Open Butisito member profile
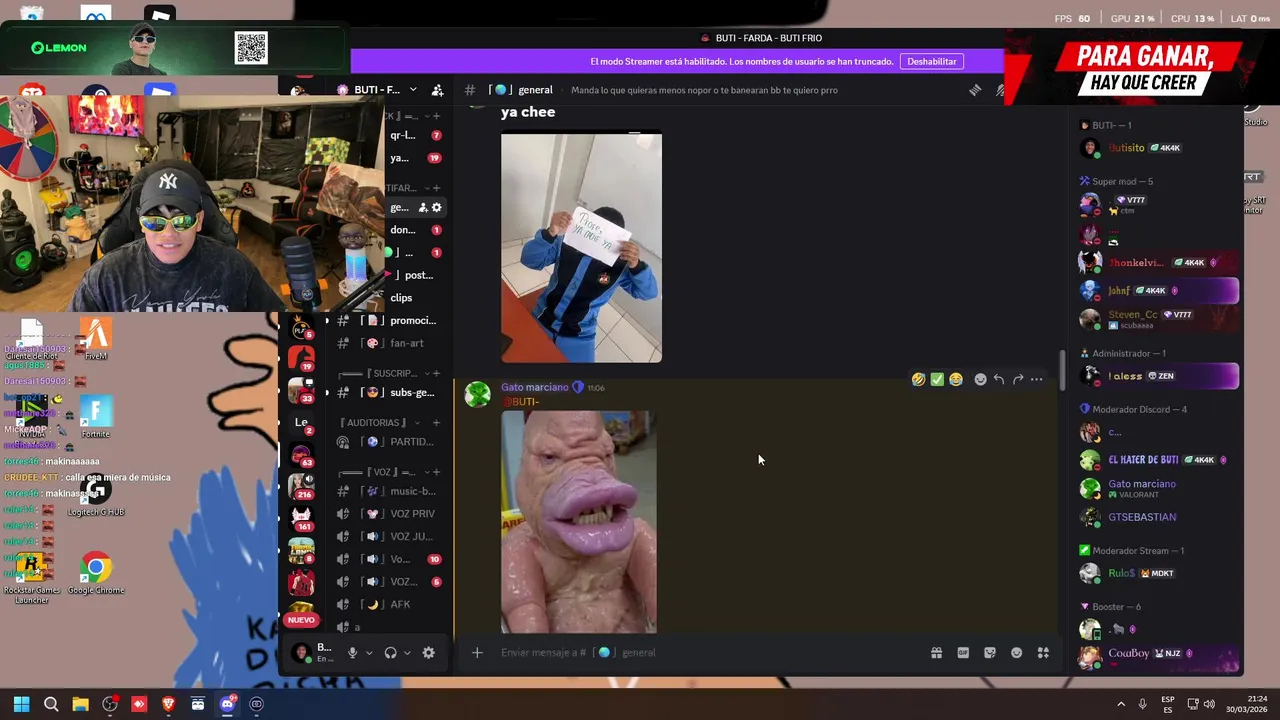 pyautogui.click(x=1126, y=148)
